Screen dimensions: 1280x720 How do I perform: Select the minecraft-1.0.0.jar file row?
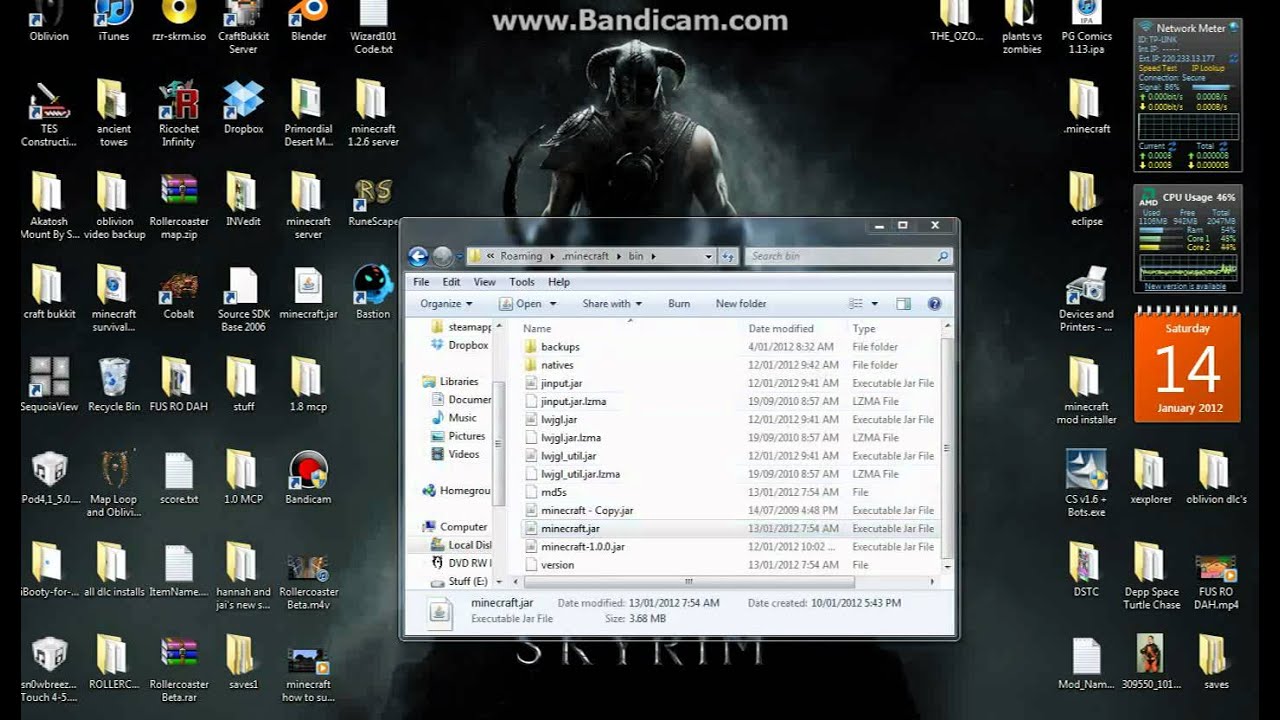point(729,547)
